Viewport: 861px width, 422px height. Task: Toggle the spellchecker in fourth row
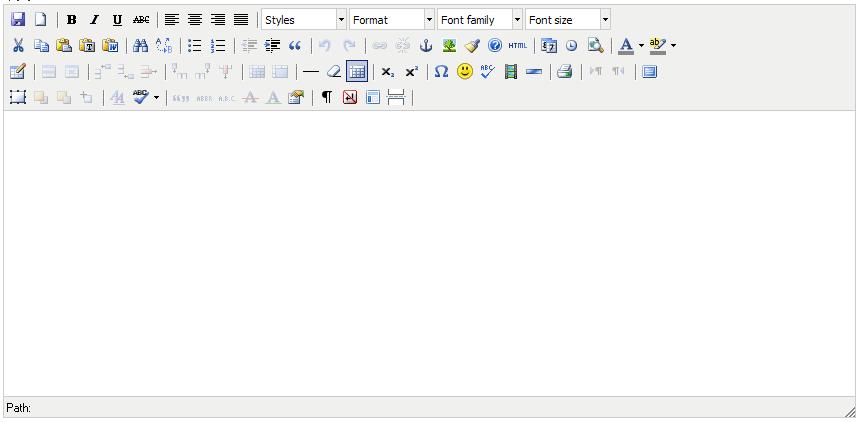click(141, 98)
